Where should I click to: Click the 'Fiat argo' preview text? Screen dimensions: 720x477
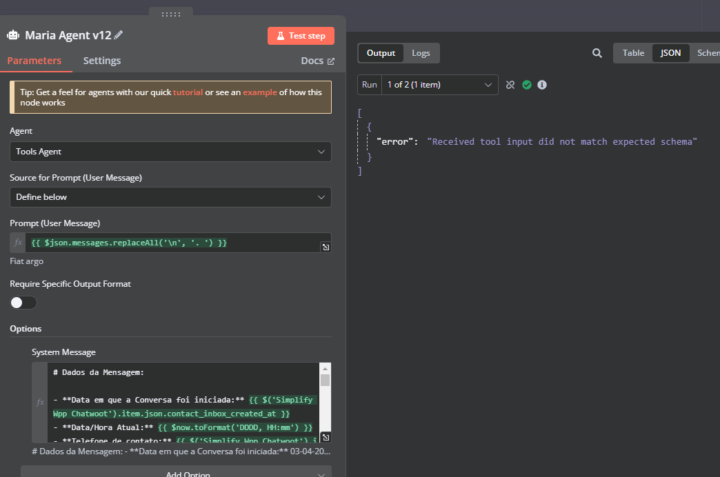click(x=27, y=261)
